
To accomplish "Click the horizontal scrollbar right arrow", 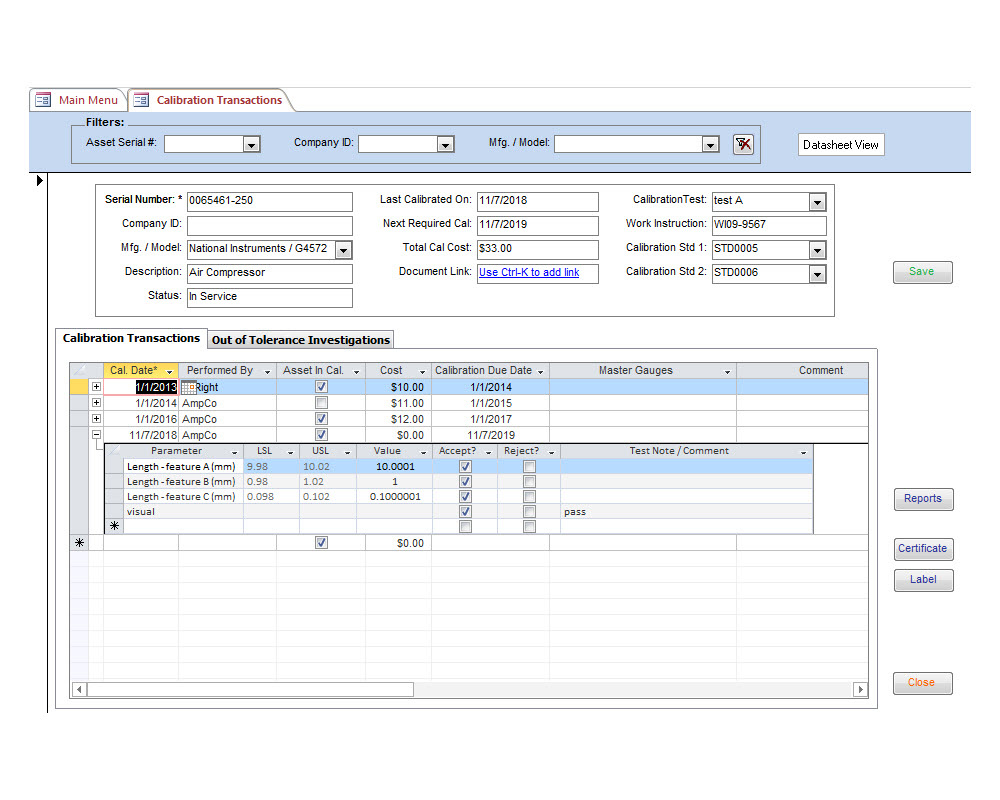I will click(x=860, y=689).
